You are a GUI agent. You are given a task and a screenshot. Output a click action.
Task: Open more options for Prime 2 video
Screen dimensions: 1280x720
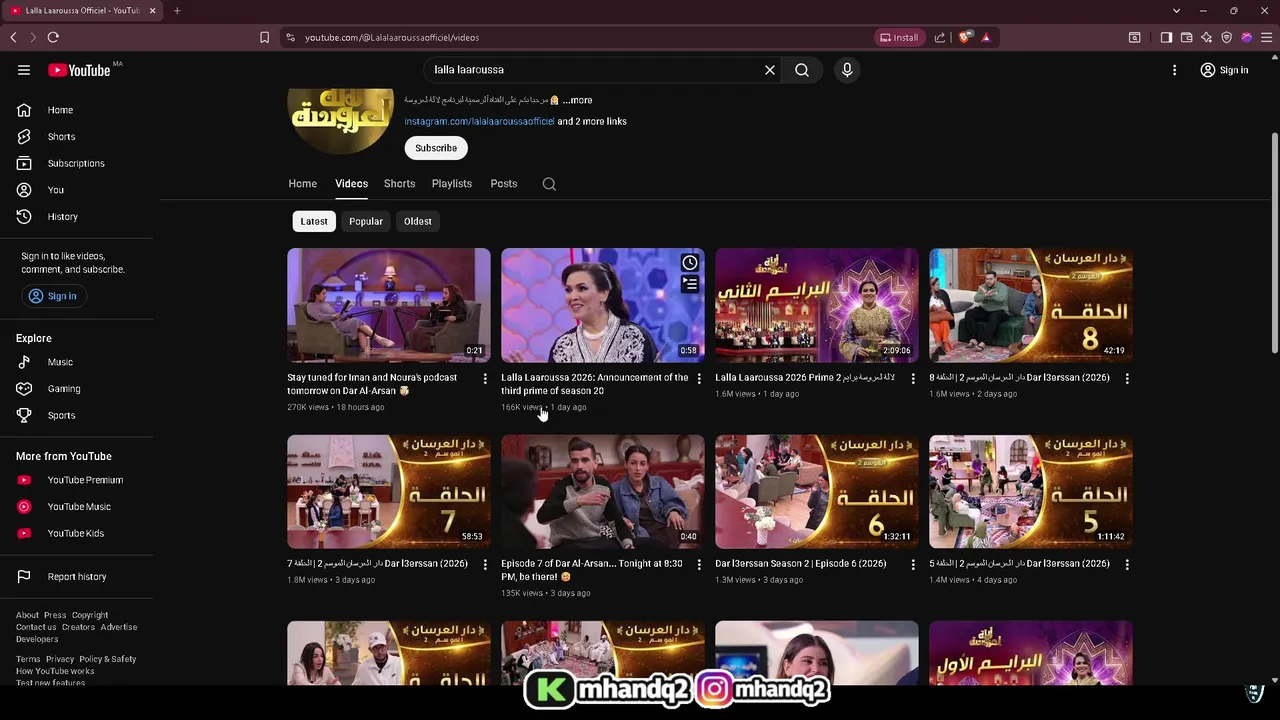coord(913,379)
